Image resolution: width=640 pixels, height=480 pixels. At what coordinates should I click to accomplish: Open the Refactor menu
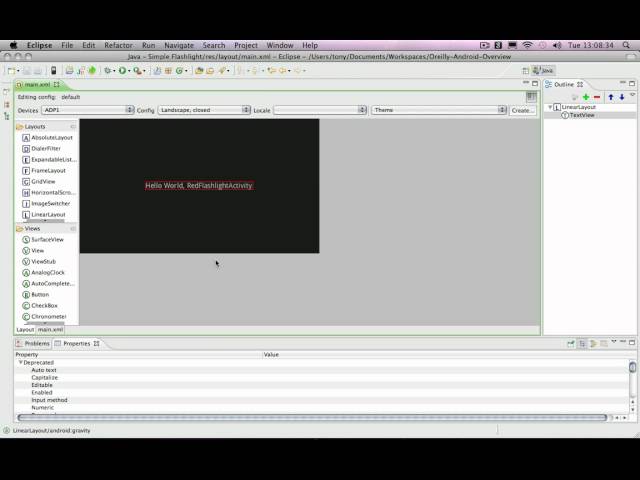tap(118, 45)
